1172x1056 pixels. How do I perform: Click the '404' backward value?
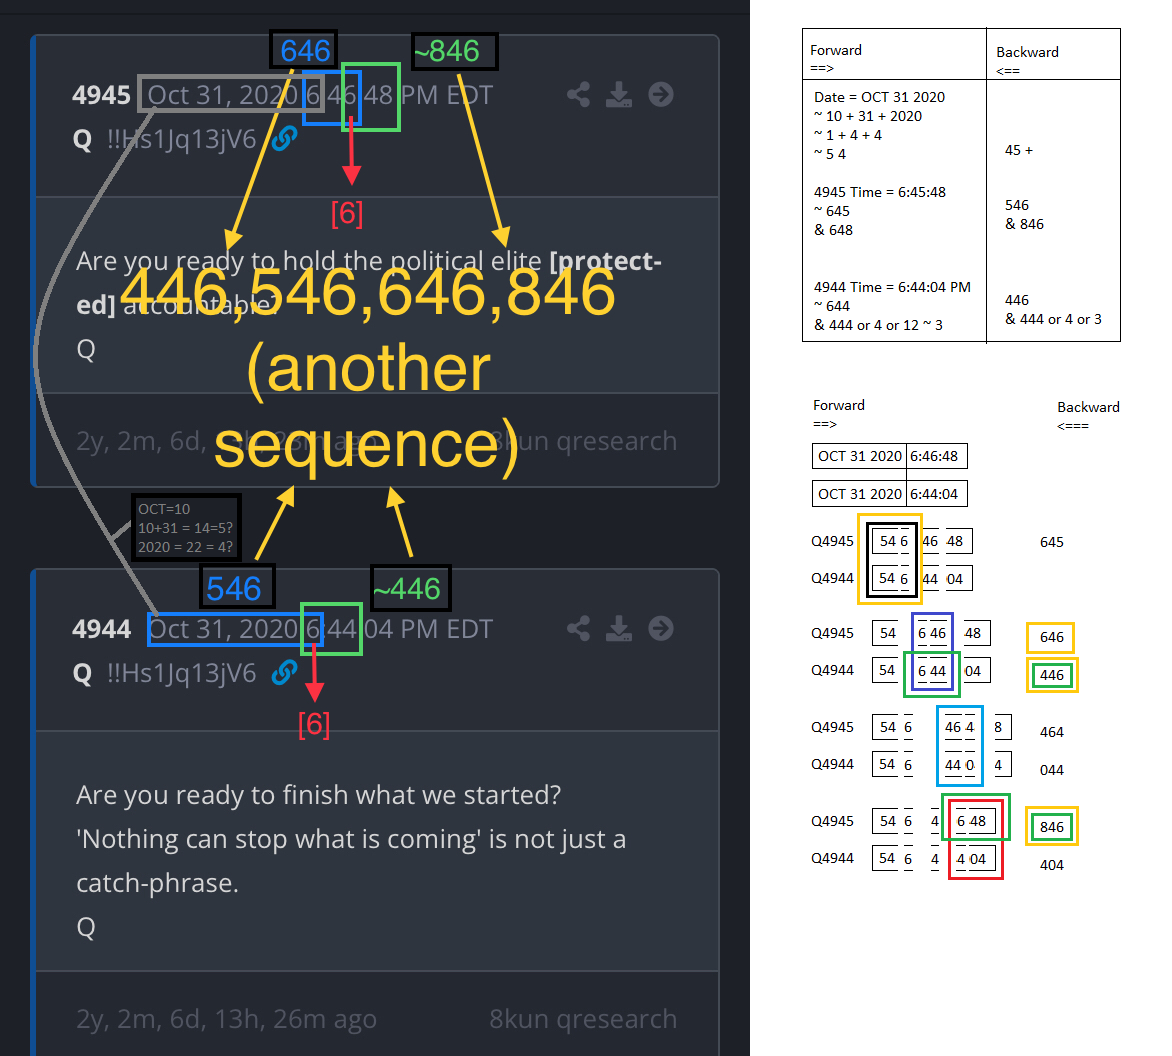[1052, 865]
